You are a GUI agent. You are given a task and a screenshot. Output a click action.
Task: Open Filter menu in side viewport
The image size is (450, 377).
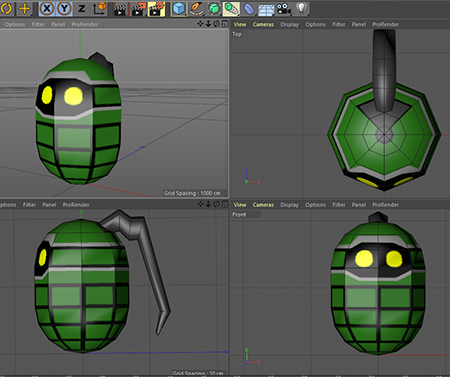tap(29, 205)
